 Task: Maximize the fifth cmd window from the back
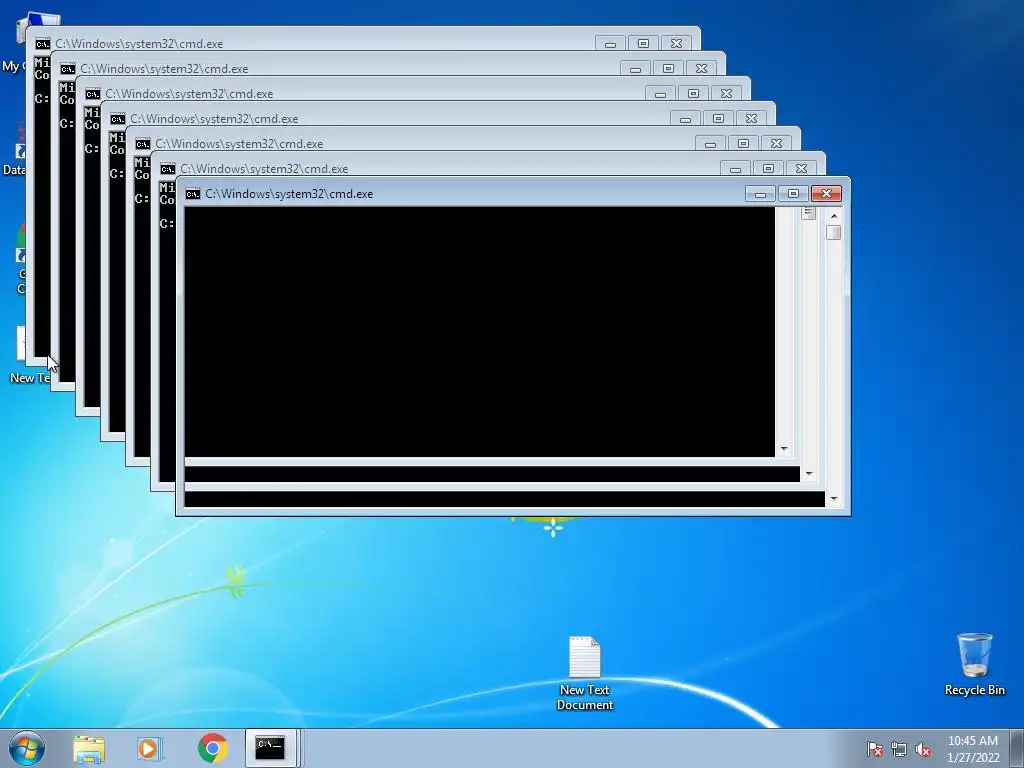pyautogui.click(x=743, y=144)
